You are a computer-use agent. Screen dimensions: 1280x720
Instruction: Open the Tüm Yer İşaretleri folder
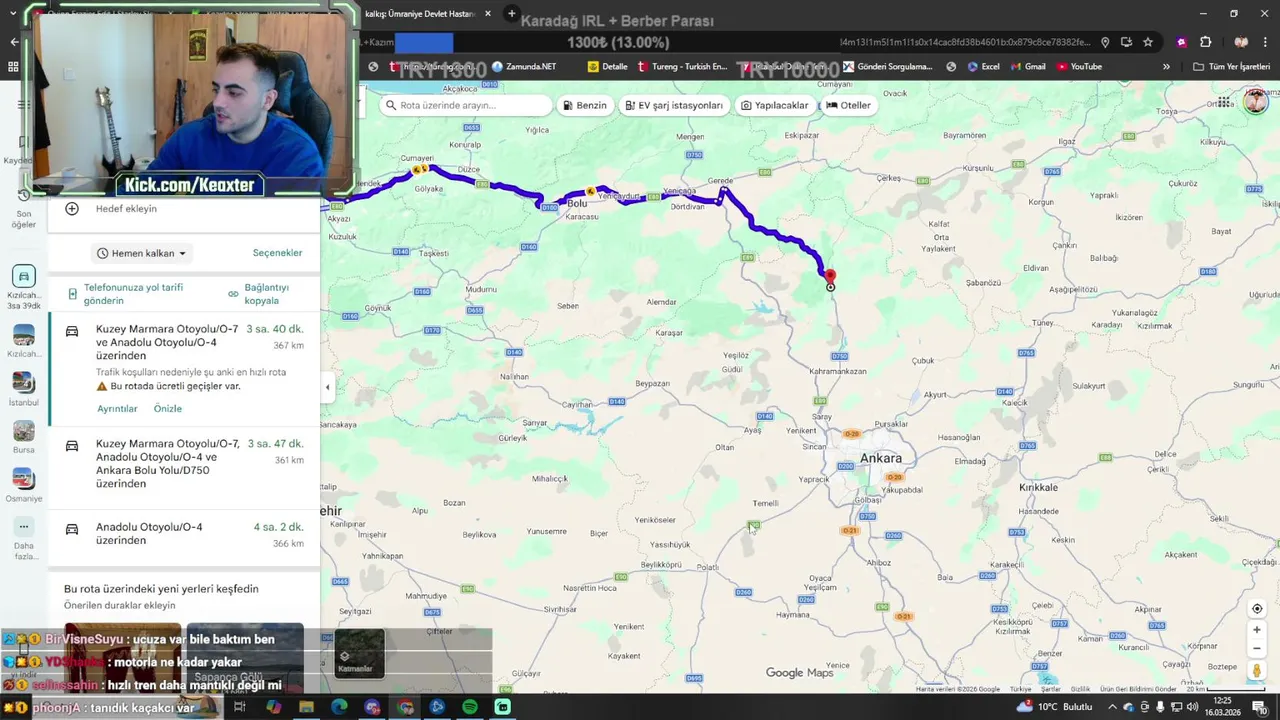pyautogui.click(x=1231, y=67)
